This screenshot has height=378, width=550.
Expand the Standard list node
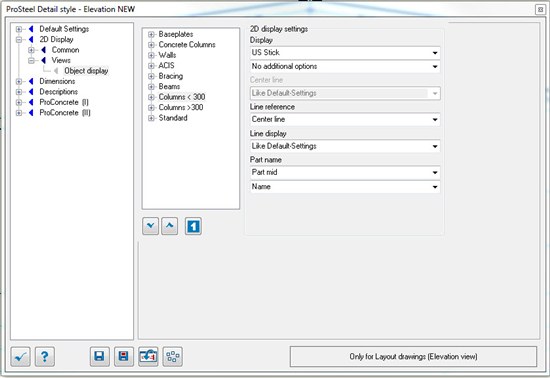tap(151, 118)
